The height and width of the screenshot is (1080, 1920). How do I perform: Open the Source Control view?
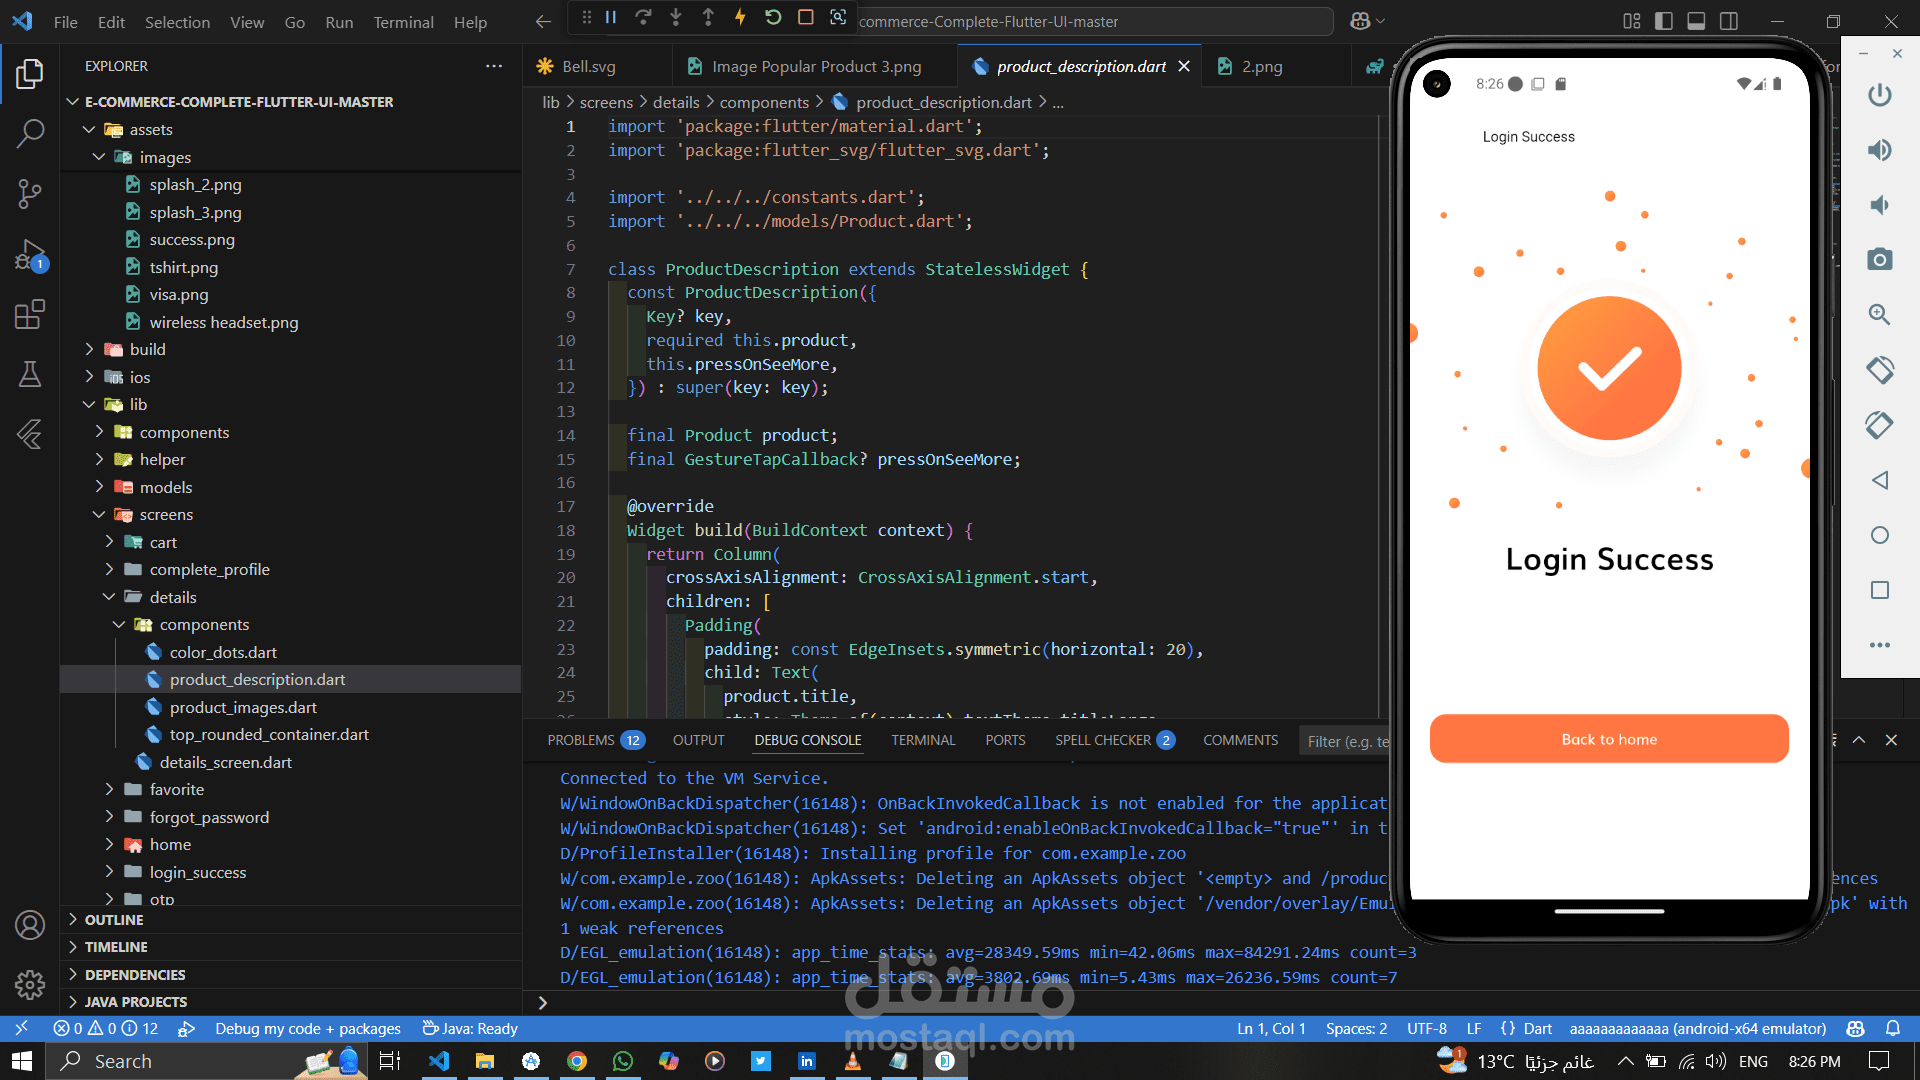[x=30, y=193]
